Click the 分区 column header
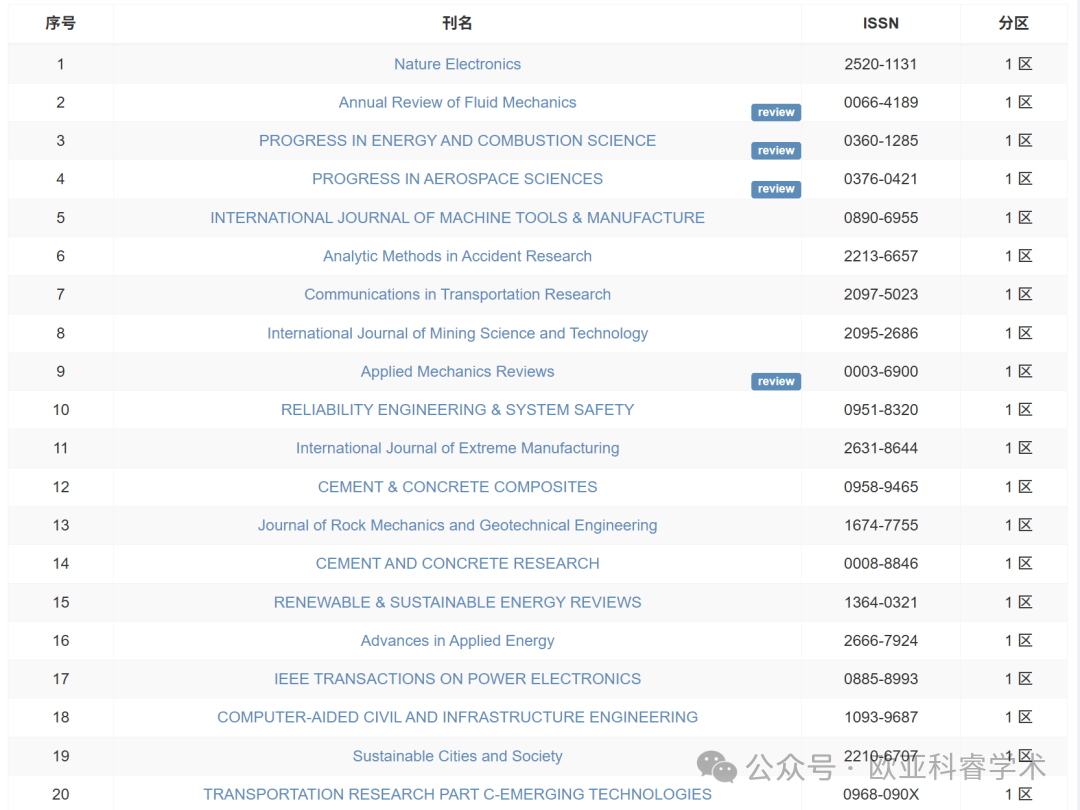 point(1014,23)
